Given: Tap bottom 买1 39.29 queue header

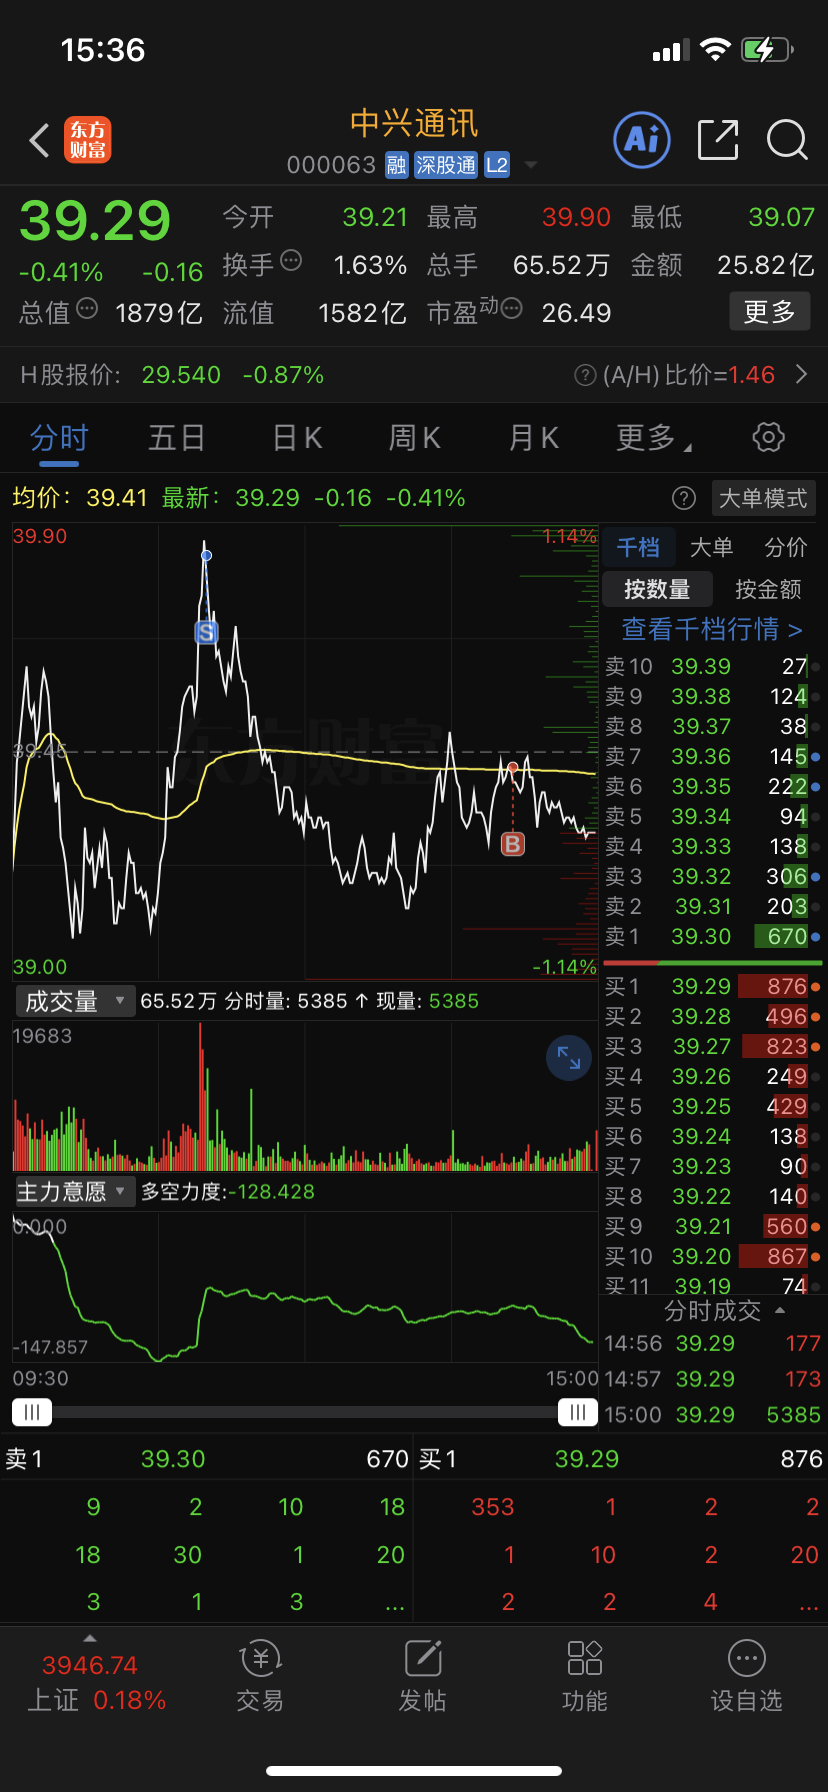Looking at the screenshot, I should pos(621,1459).
